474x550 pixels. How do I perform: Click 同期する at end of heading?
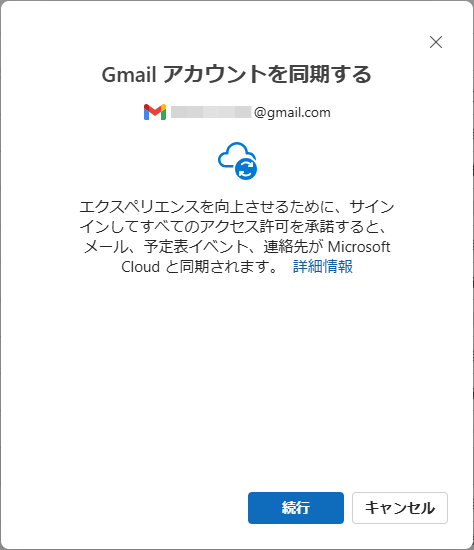pyautogui.click(x=330, y=74)
